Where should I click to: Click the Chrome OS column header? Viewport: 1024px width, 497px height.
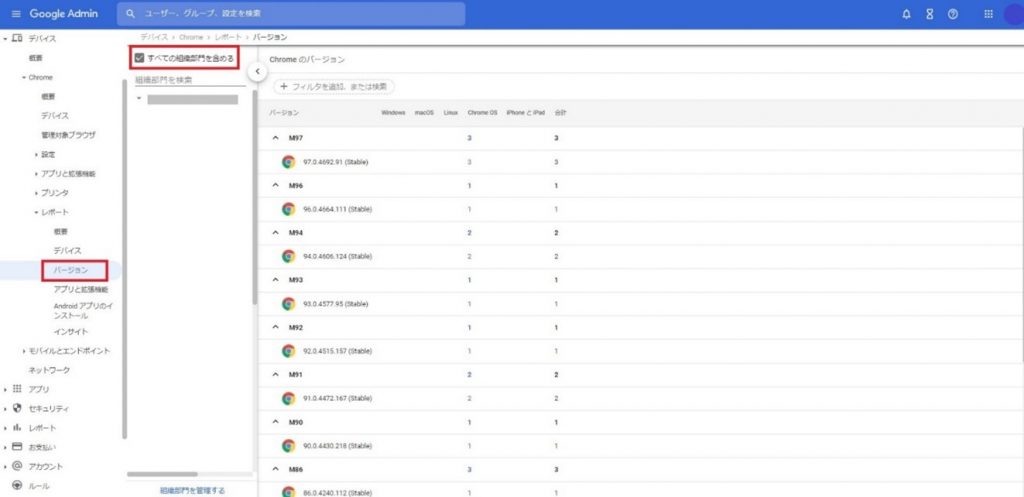click(x=482, y=113)
